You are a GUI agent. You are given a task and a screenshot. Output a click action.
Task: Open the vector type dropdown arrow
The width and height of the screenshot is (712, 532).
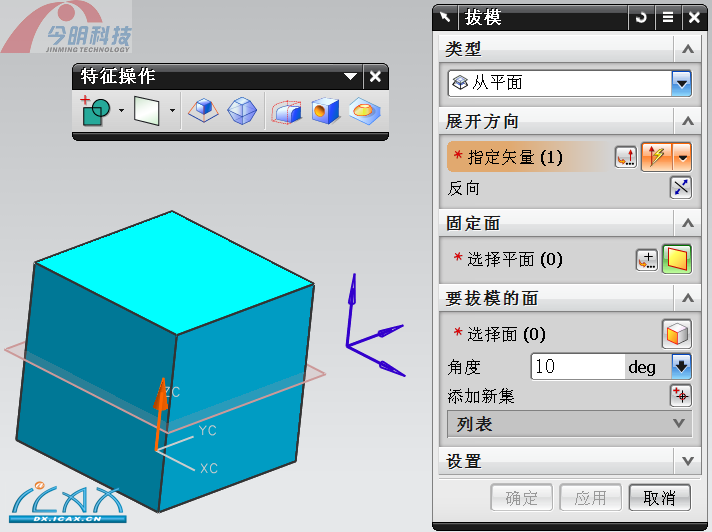(x=682, y=157)
